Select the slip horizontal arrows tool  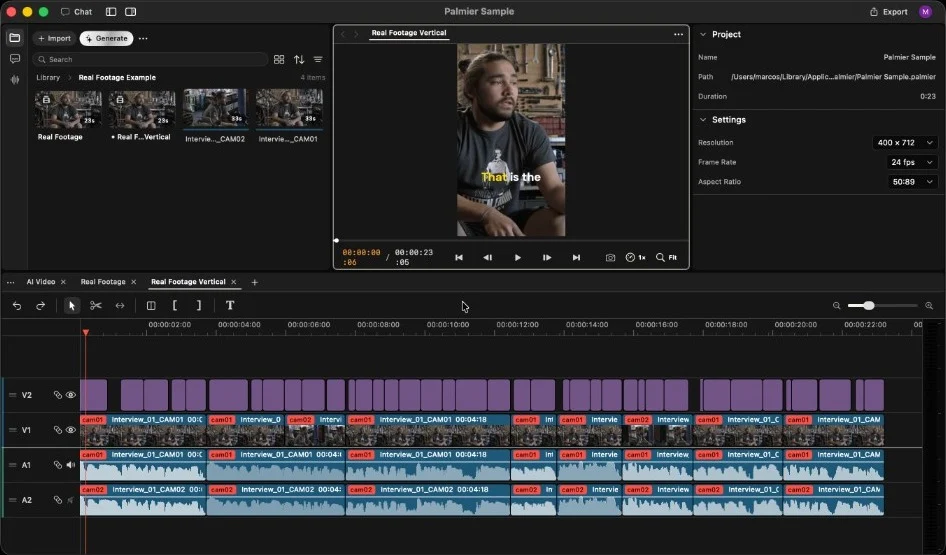pos(120,306)
